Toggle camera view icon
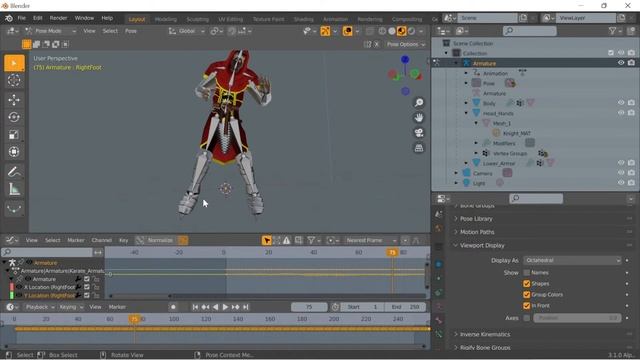The image size is (640, 360). tap(419, 133)
